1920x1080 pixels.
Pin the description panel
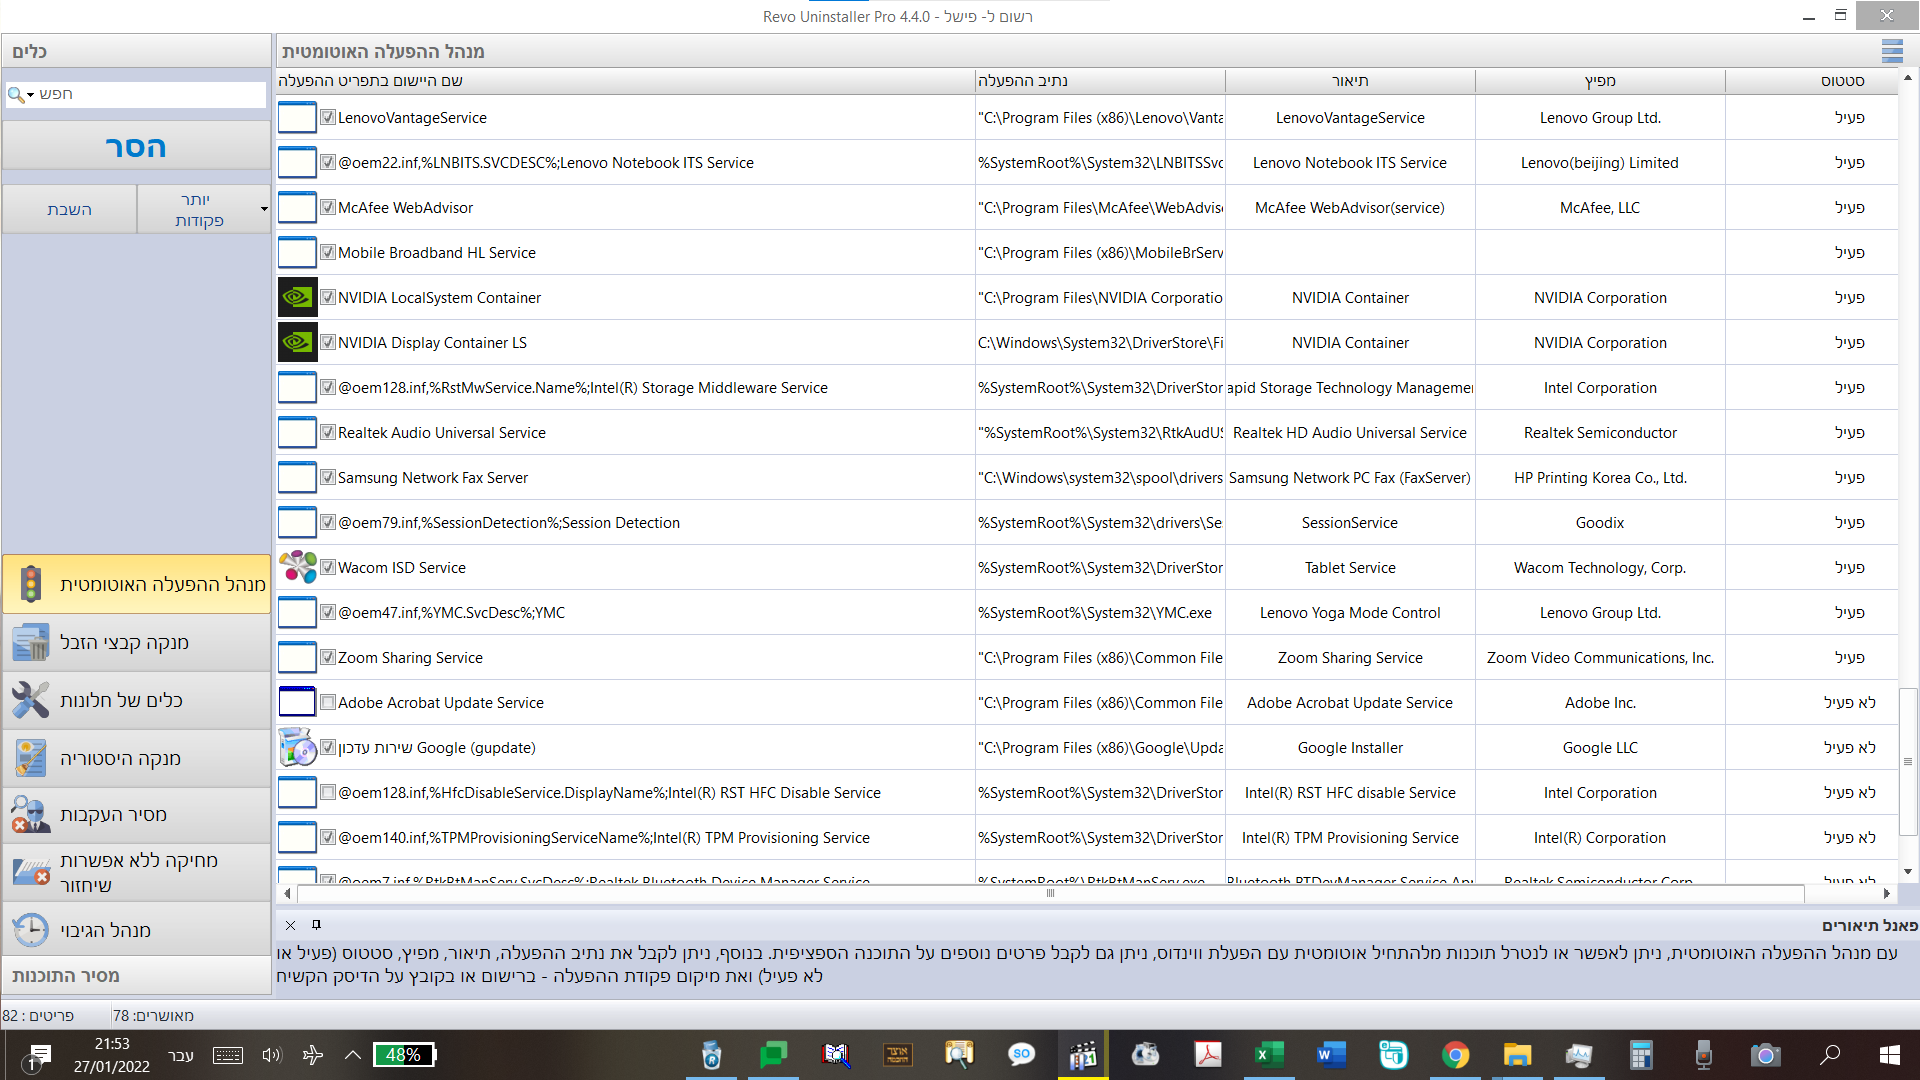coord(316,925)
